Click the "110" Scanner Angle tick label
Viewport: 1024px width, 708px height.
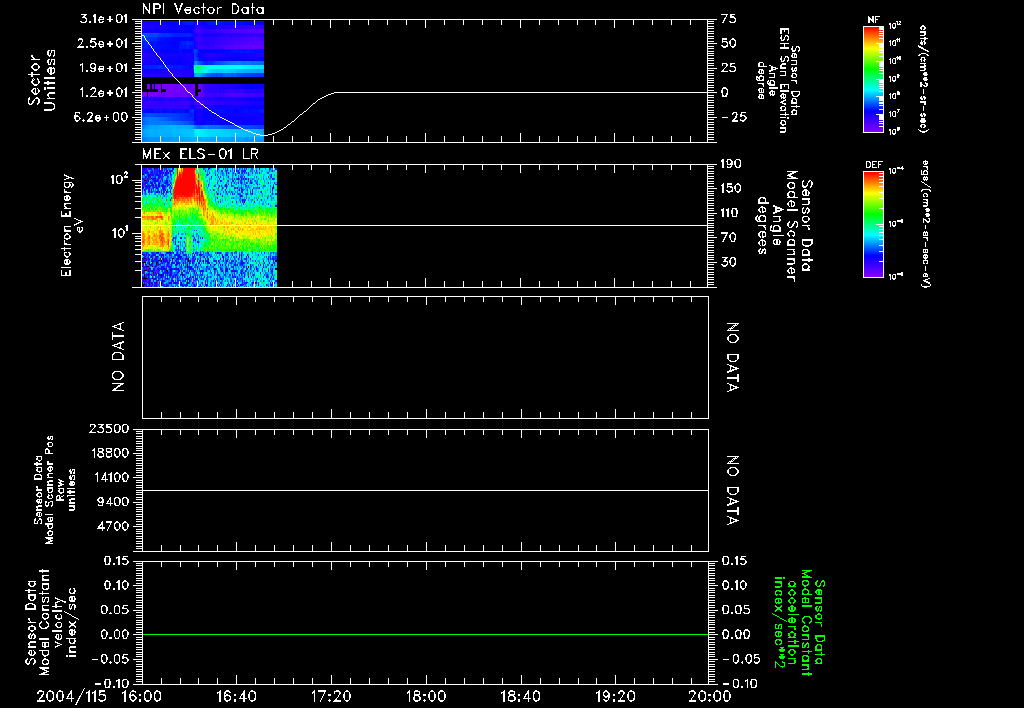point(731,213)
